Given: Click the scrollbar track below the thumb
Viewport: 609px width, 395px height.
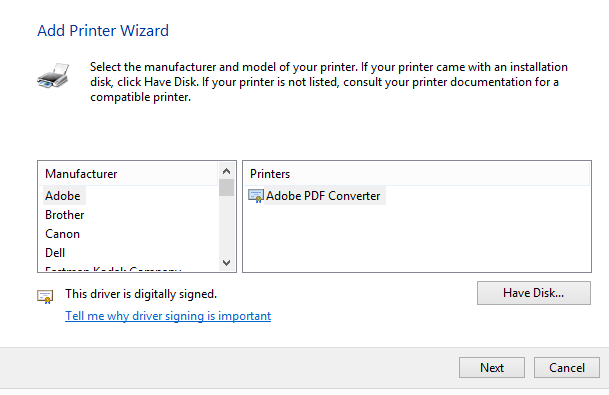Looking at the screenshot, I should [x=226, y=226].
